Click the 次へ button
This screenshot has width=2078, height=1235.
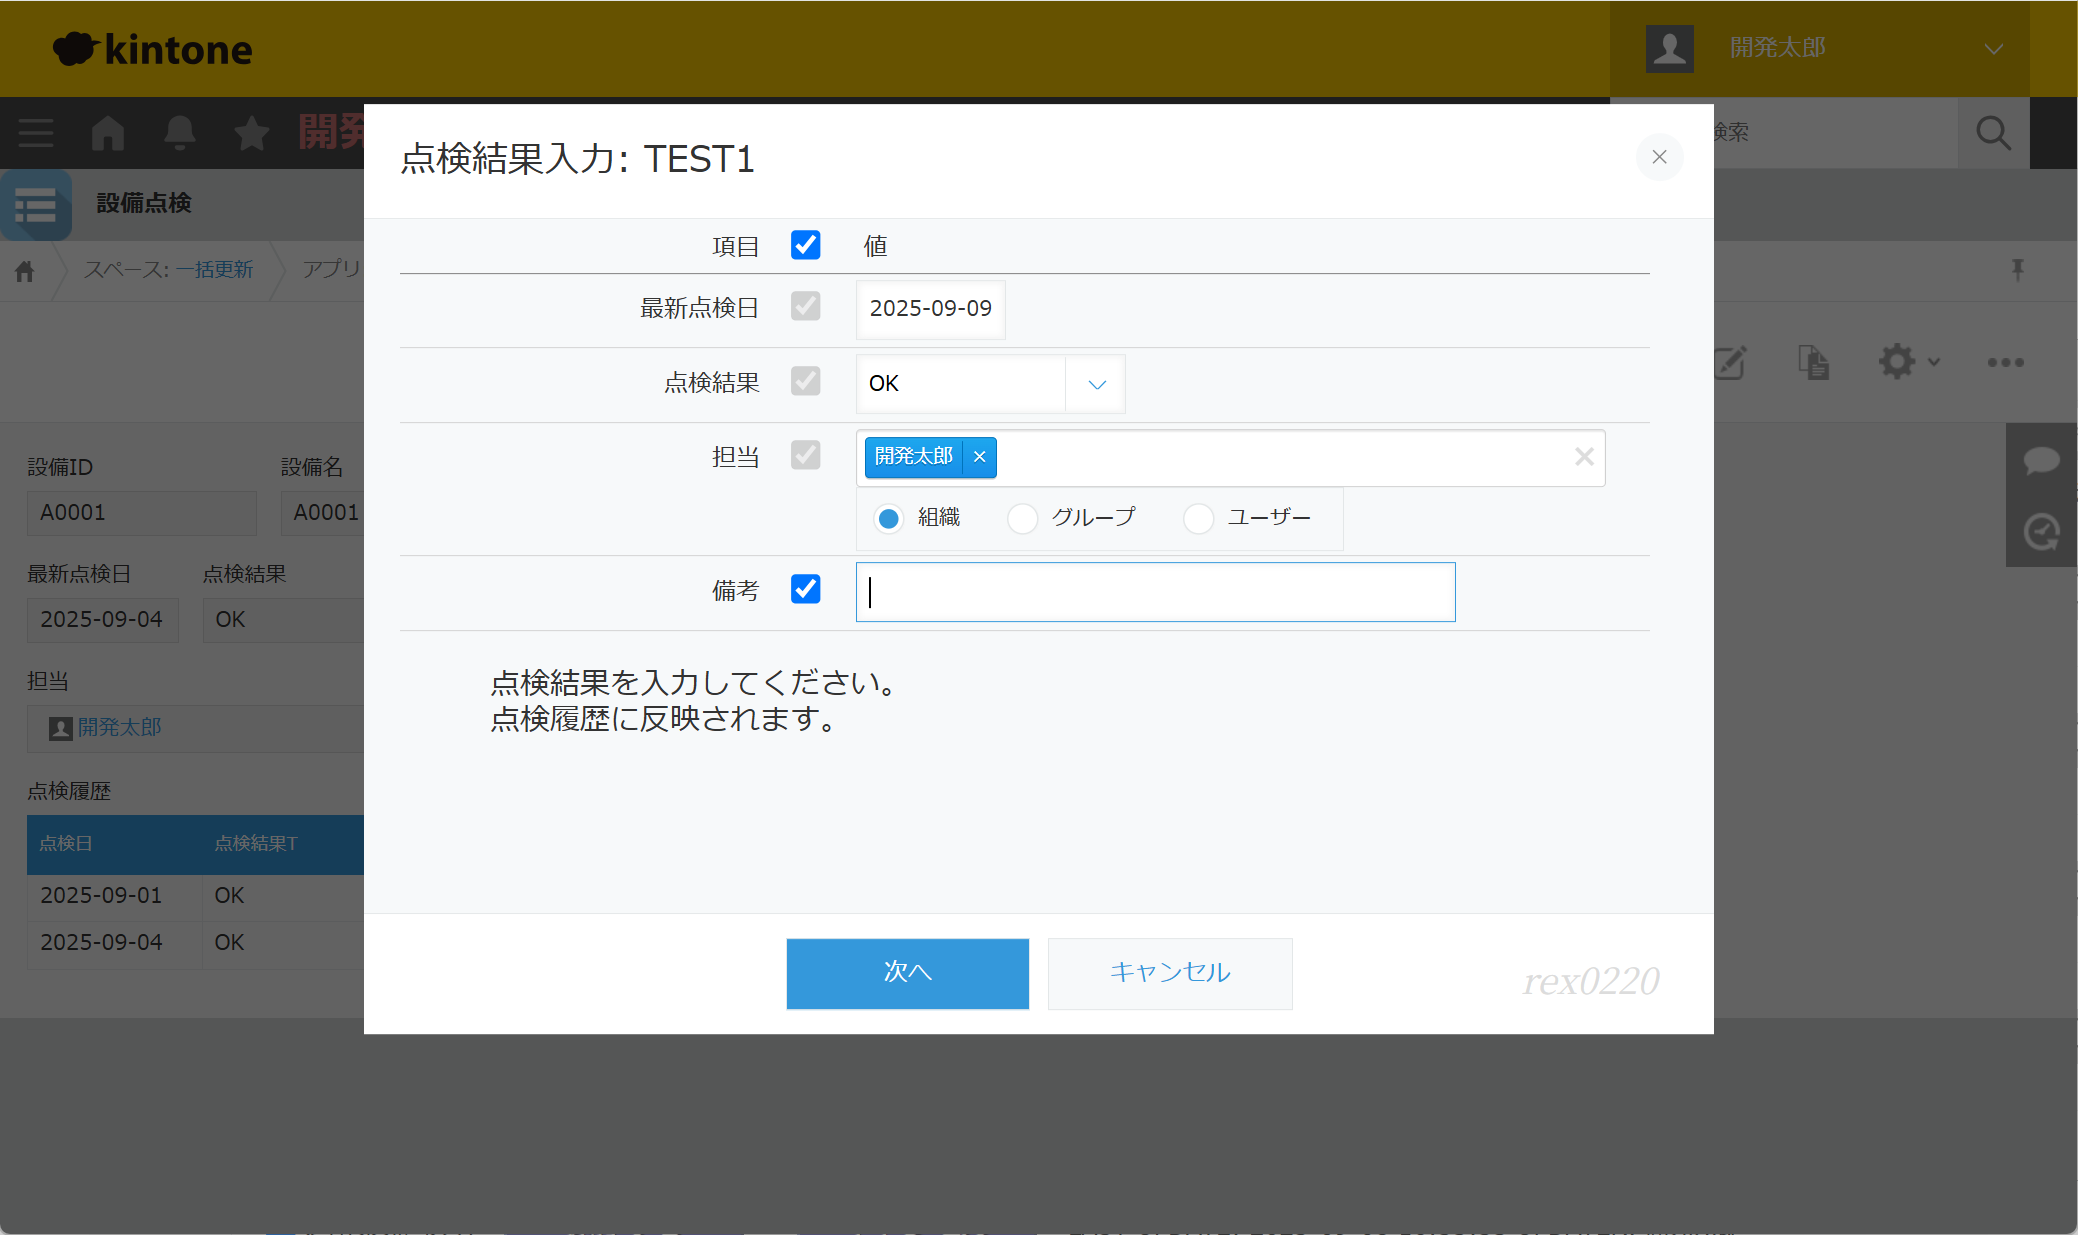pos(907,973)
